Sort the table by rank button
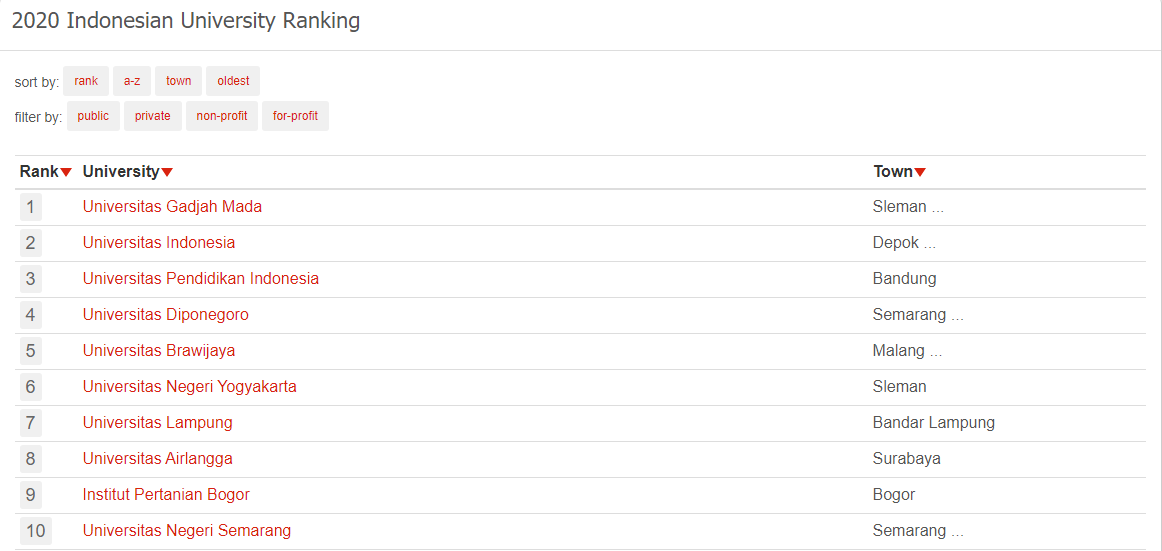1162x551 pixels. [x=86, y=81]
